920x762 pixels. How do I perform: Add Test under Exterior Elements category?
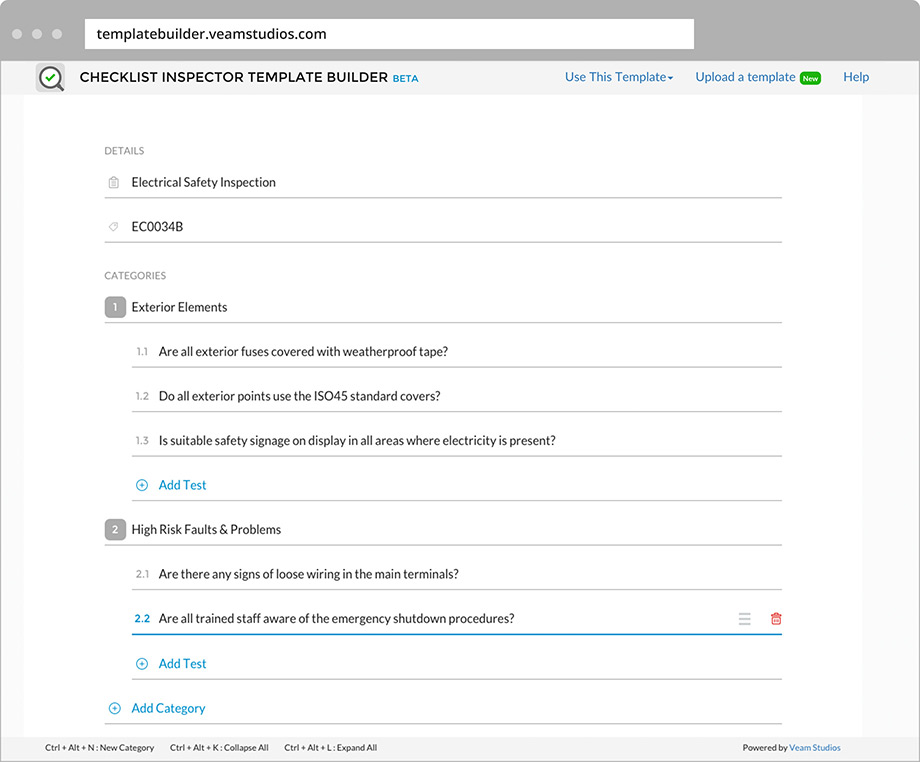182,485
